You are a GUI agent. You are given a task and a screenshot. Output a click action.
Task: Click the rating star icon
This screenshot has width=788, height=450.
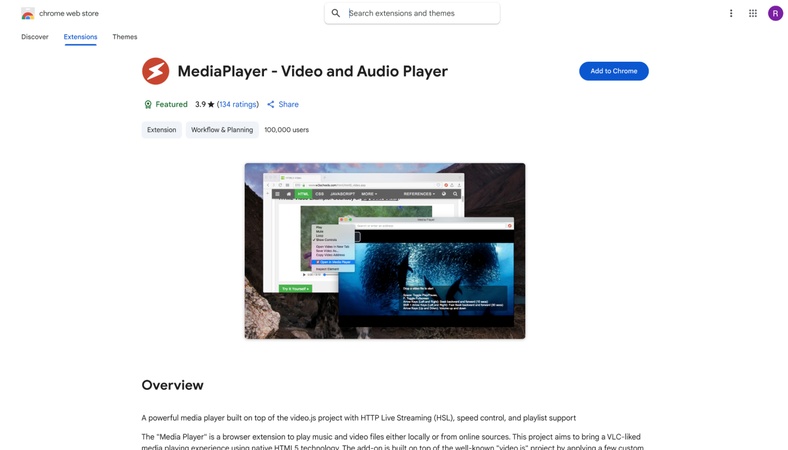(211, 105)
